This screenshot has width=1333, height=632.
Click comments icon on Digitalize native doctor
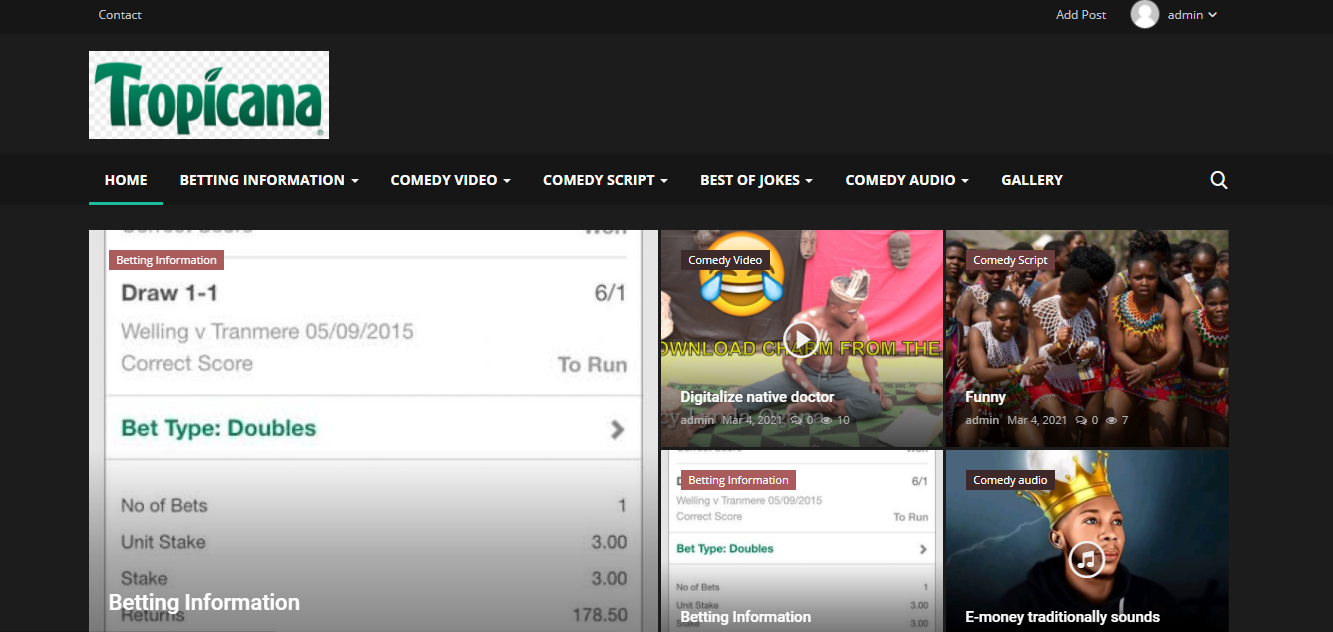click(795, 420)
